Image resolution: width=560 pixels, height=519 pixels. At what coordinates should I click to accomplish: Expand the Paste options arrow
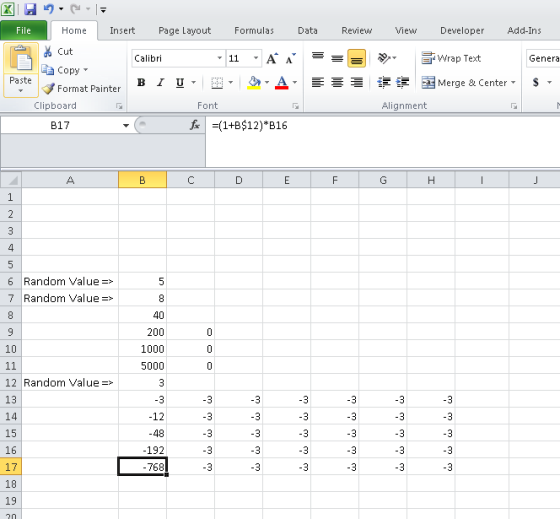(x=21, y=91)
